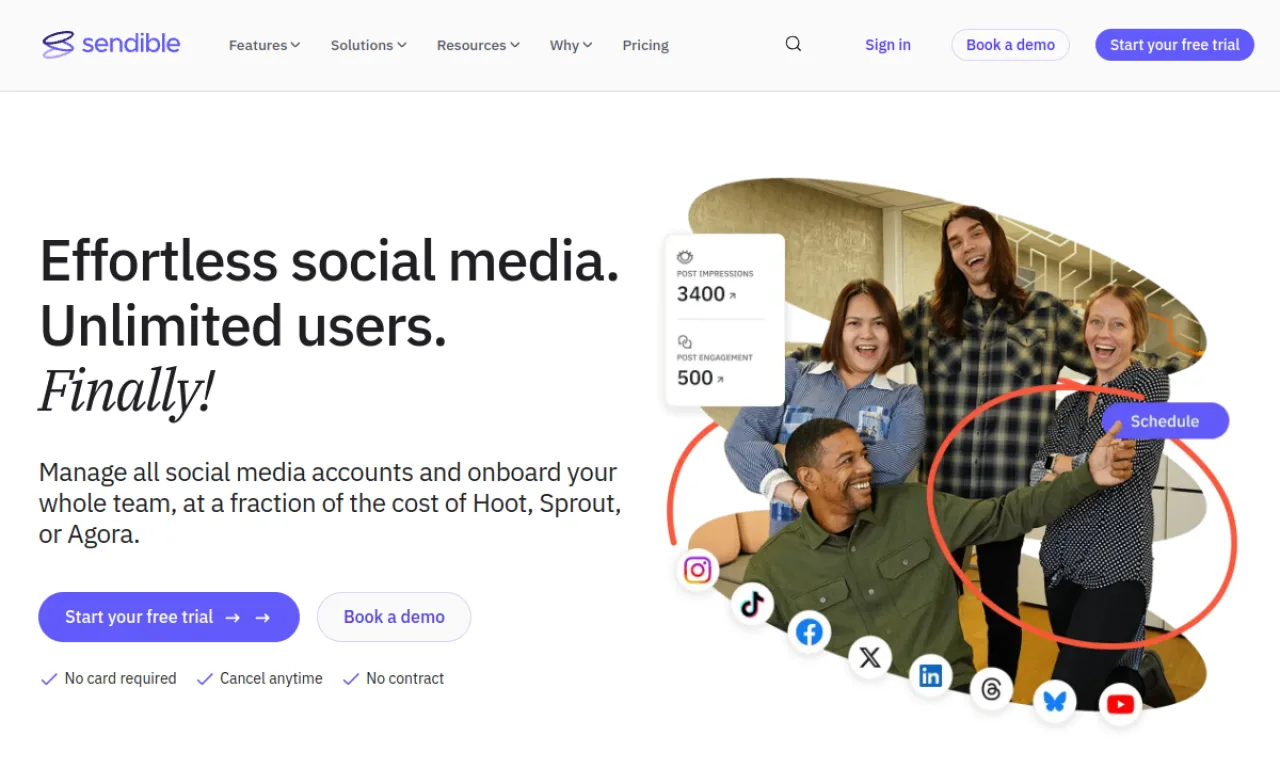
Task: Click the TikTok icon
Action: pyautogui.click(x=752, y=603)
